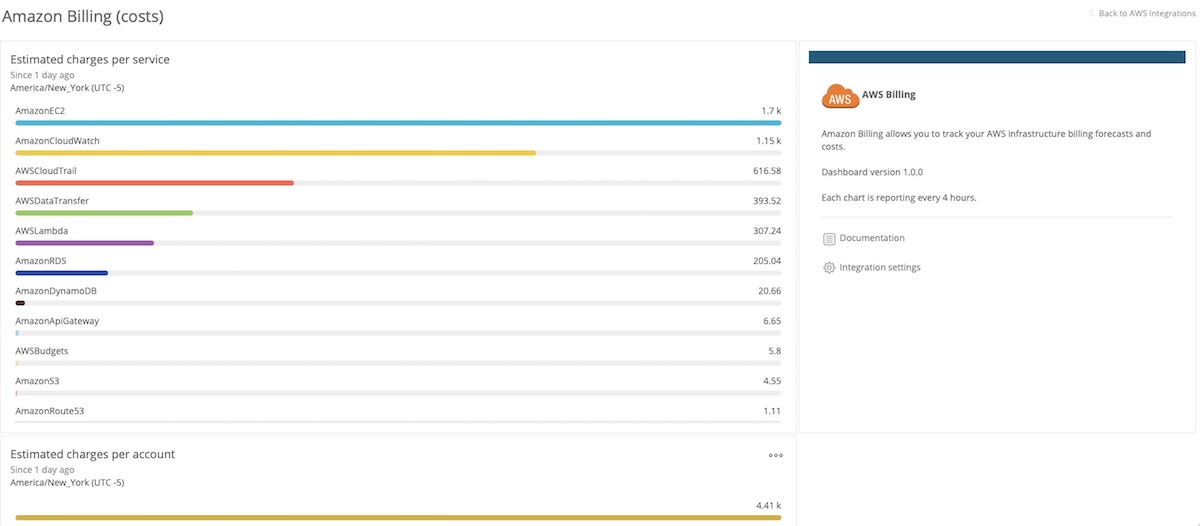
Task: Click the 20.66 DynamoDB value
Action: [x=770, y=291]
